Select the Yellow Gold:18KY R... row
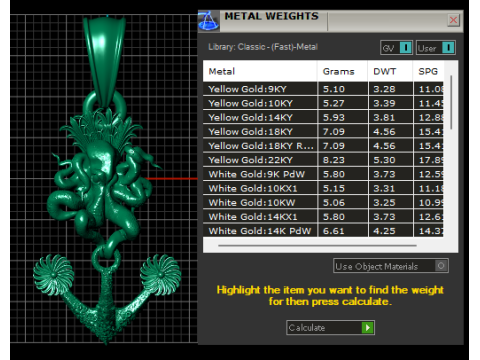Screen dimensions: 480x360 323,146
